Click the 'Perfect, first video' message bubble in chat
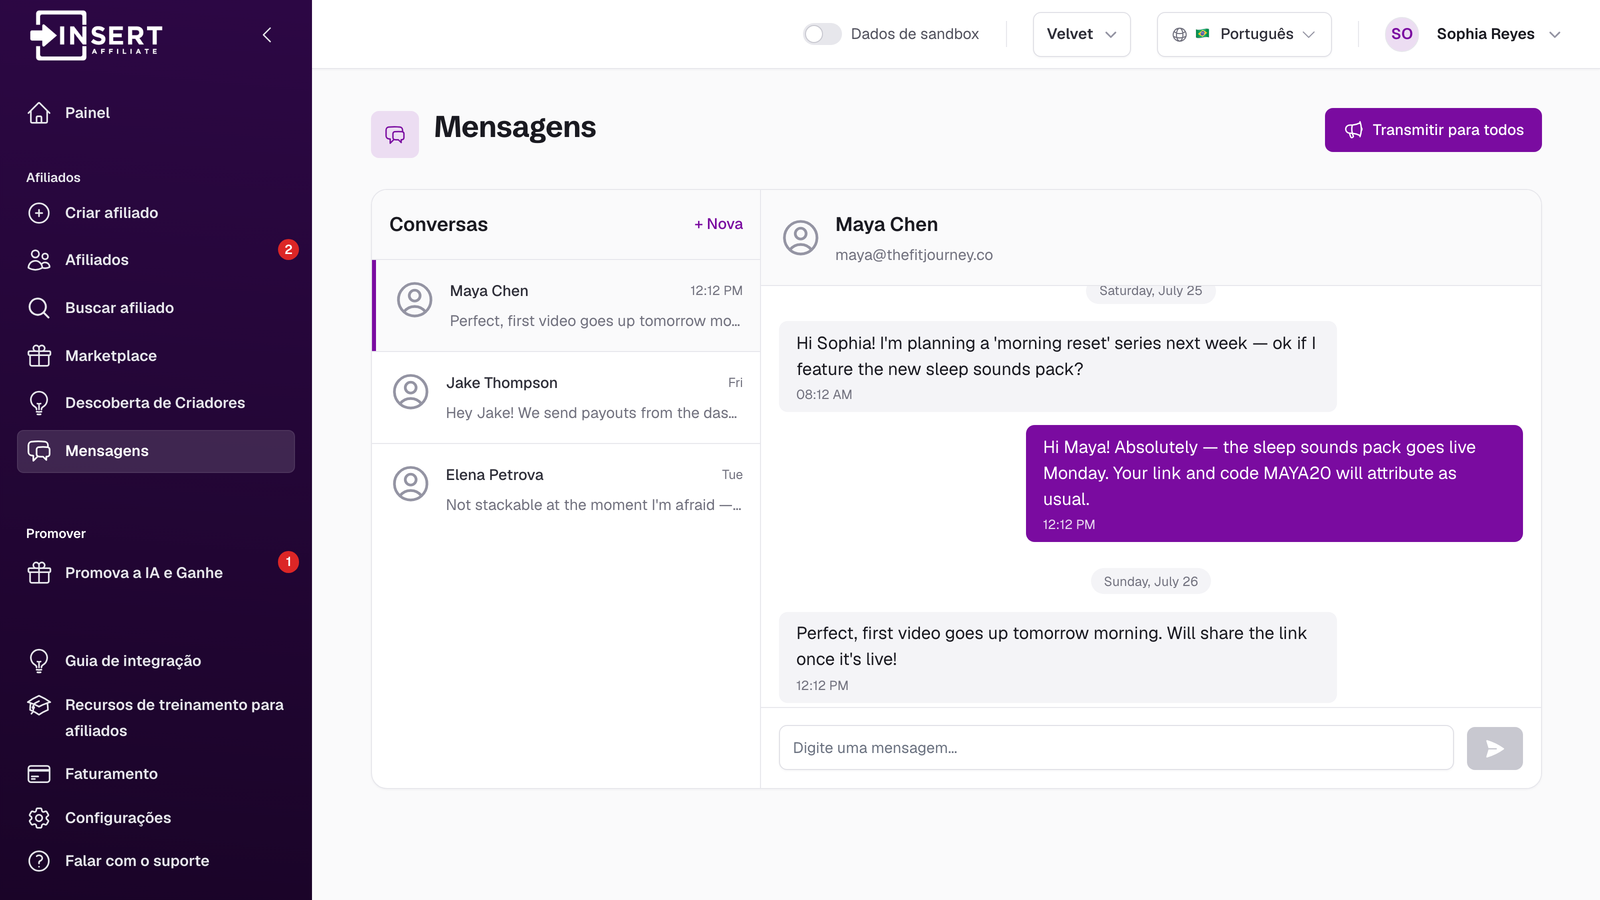 tap(1058, 657)
